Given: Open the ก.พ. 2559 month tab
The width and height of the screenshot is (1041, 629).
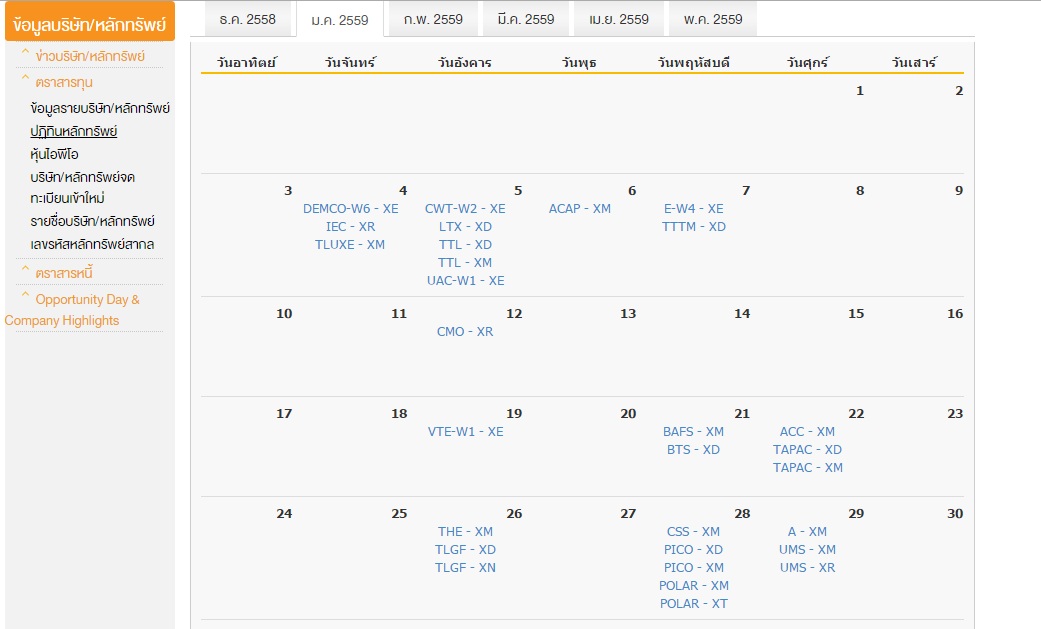Looking at the screenshot, I should 433,19.
